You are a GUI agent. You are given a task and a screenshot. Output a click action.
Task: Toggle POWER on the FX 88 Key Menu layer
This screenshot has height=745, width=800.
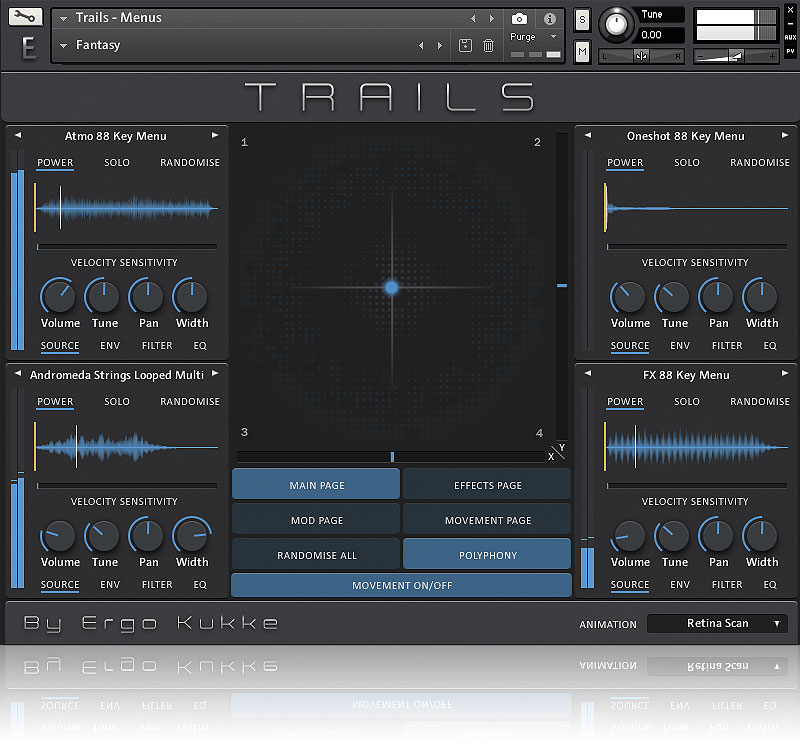[625, 402]
